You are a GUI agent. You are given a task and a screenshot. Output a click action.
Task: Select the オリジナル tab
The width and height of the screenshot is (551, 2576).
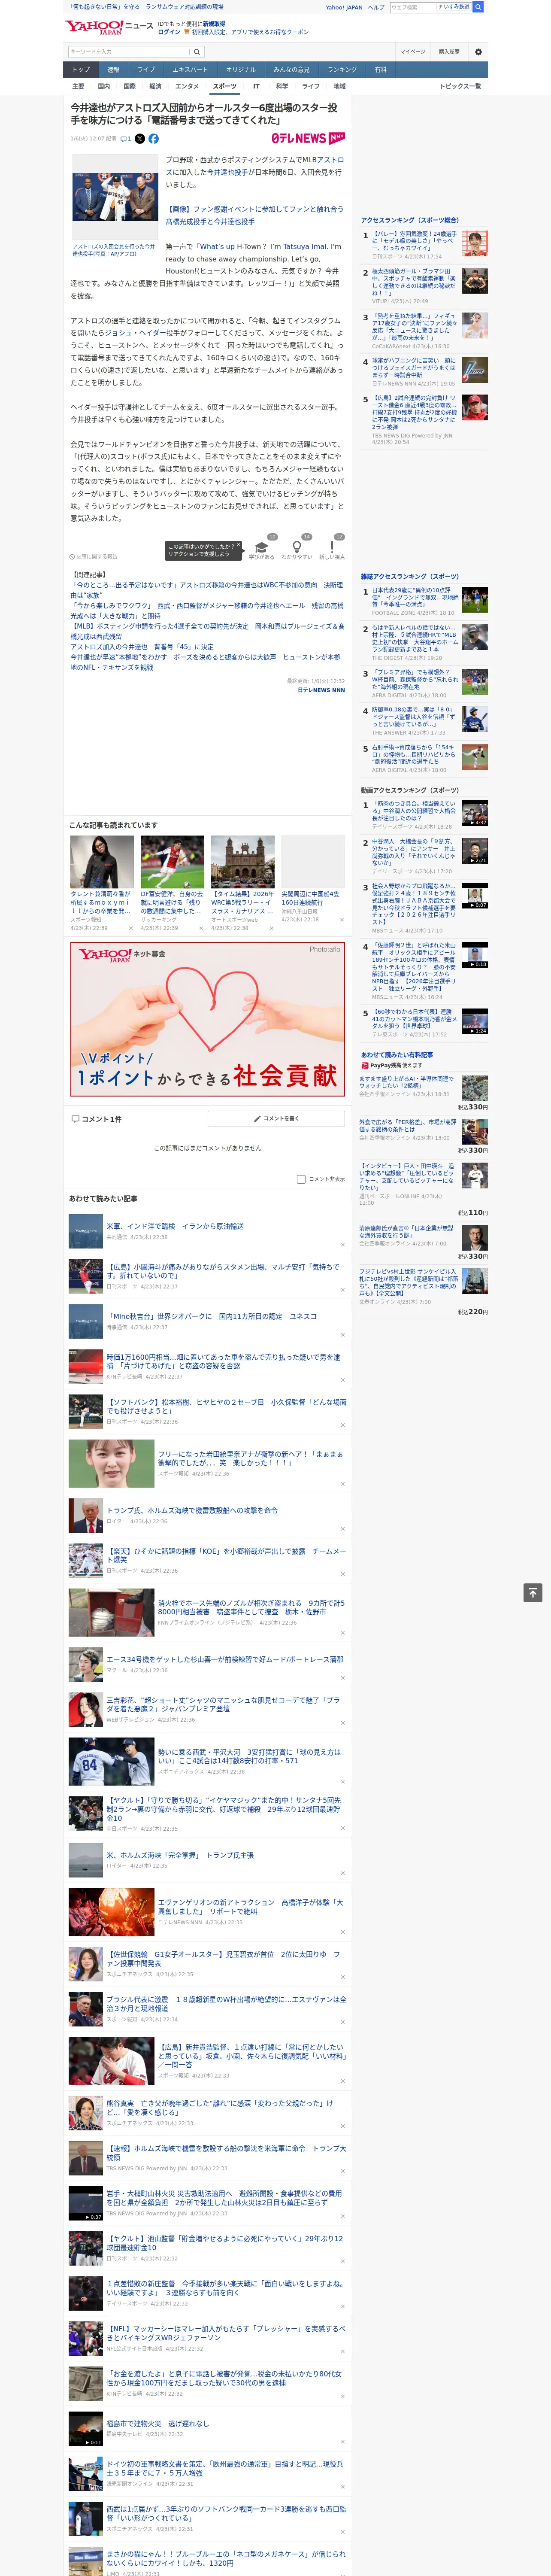pyautogui.click(x=241, y=70)
